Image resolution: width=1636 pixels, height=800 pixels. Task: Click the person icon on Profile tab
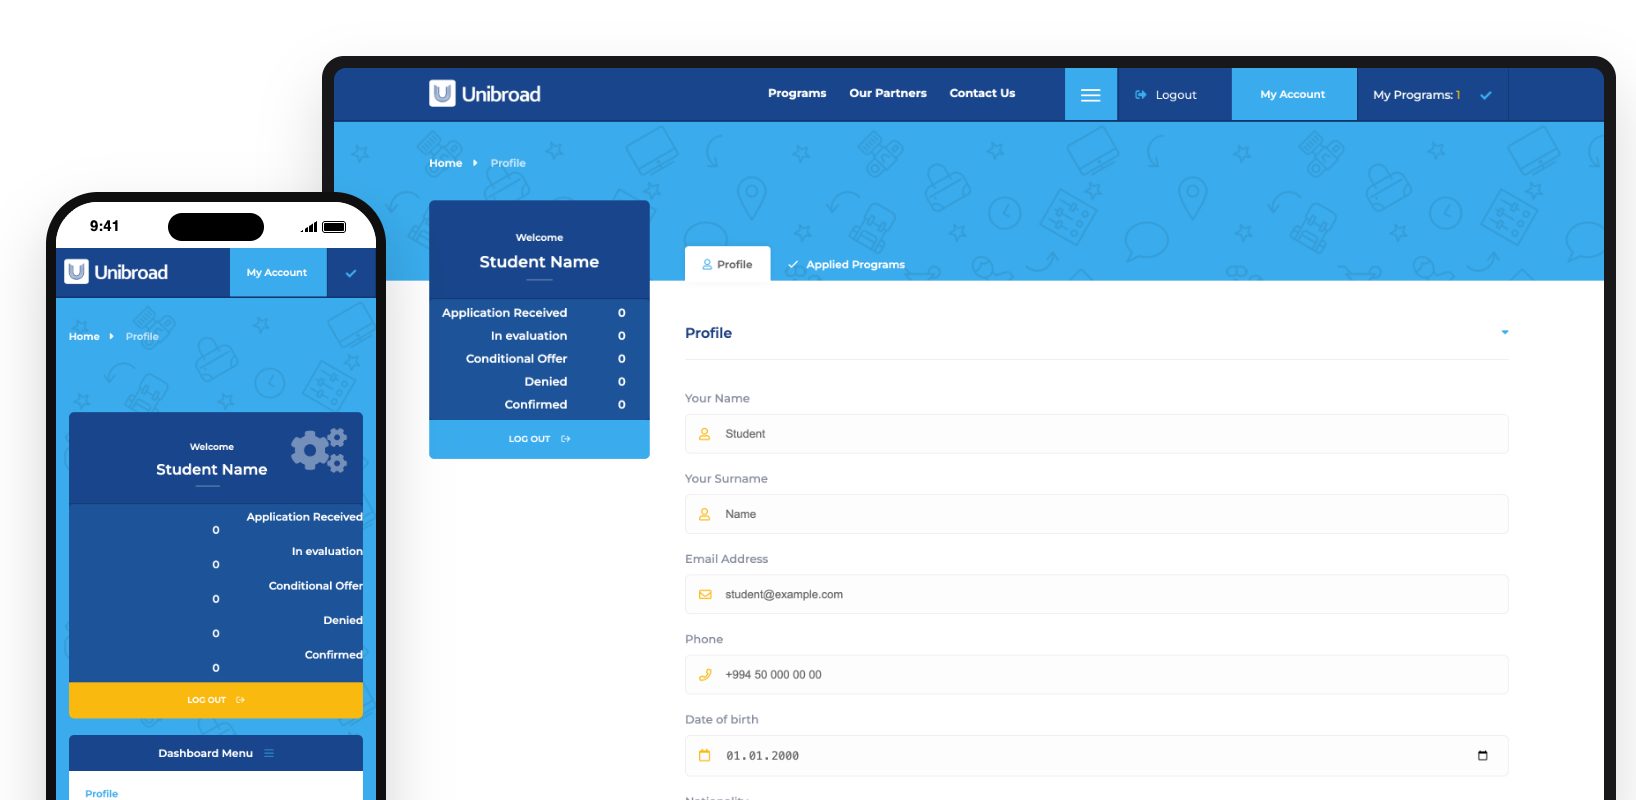(707, 265)
